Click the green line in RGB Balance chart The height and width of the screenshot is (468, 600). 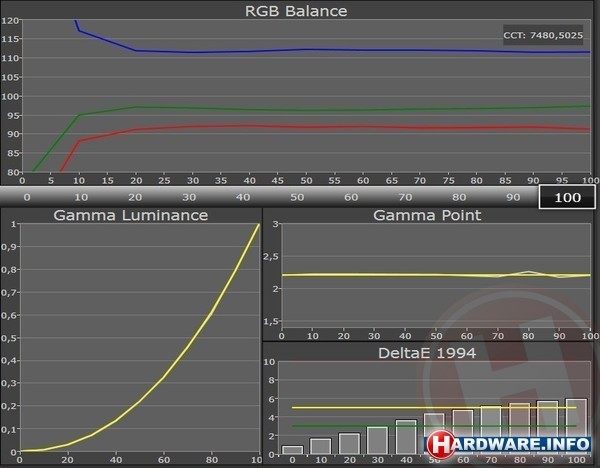pyautogui.click(x=300, y=110)
